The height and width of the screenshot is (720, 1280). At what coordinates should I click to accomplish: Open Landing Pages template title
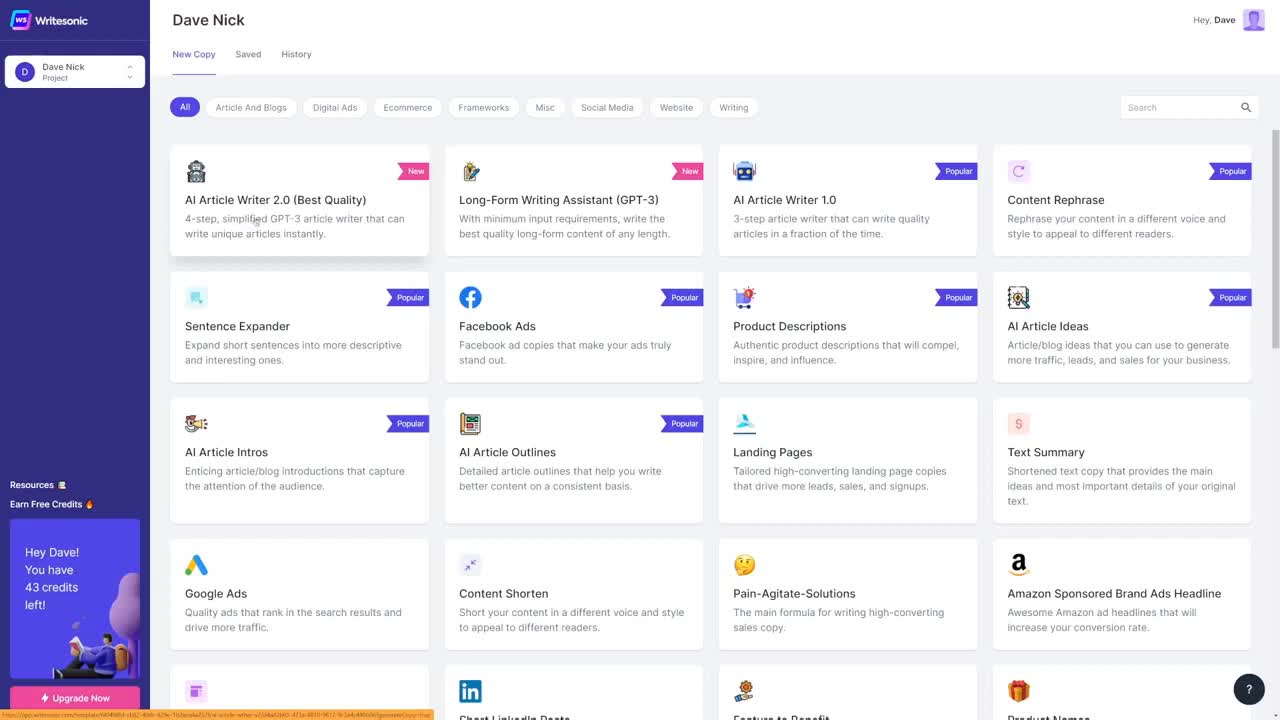click(772, 452)
